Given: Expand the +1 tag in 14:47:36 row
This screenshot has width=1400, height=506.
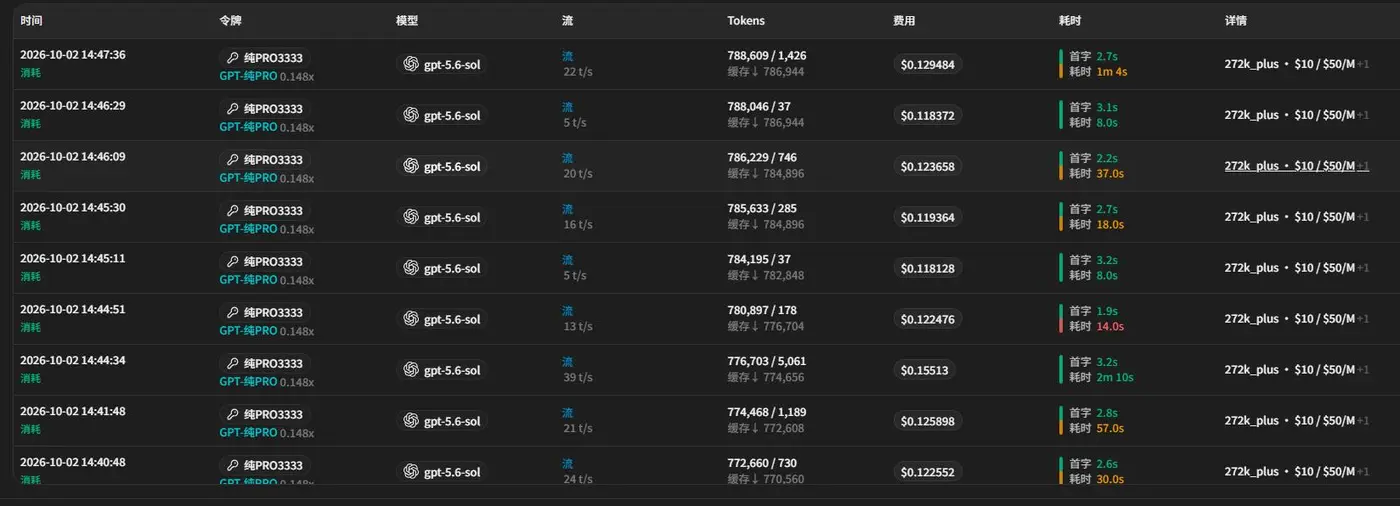Looking at the screenshot, I should tap(1363, 64).
